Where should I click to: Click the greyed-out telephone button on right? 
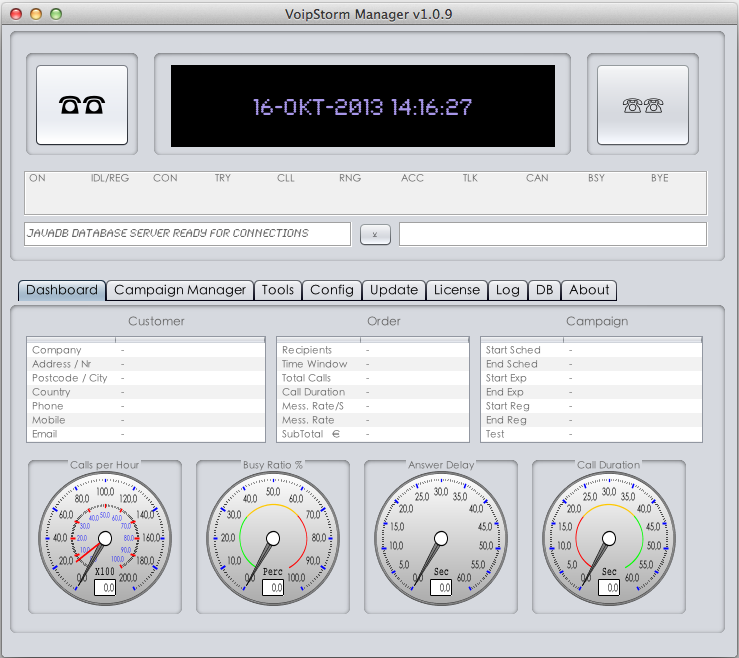[642, 105]
